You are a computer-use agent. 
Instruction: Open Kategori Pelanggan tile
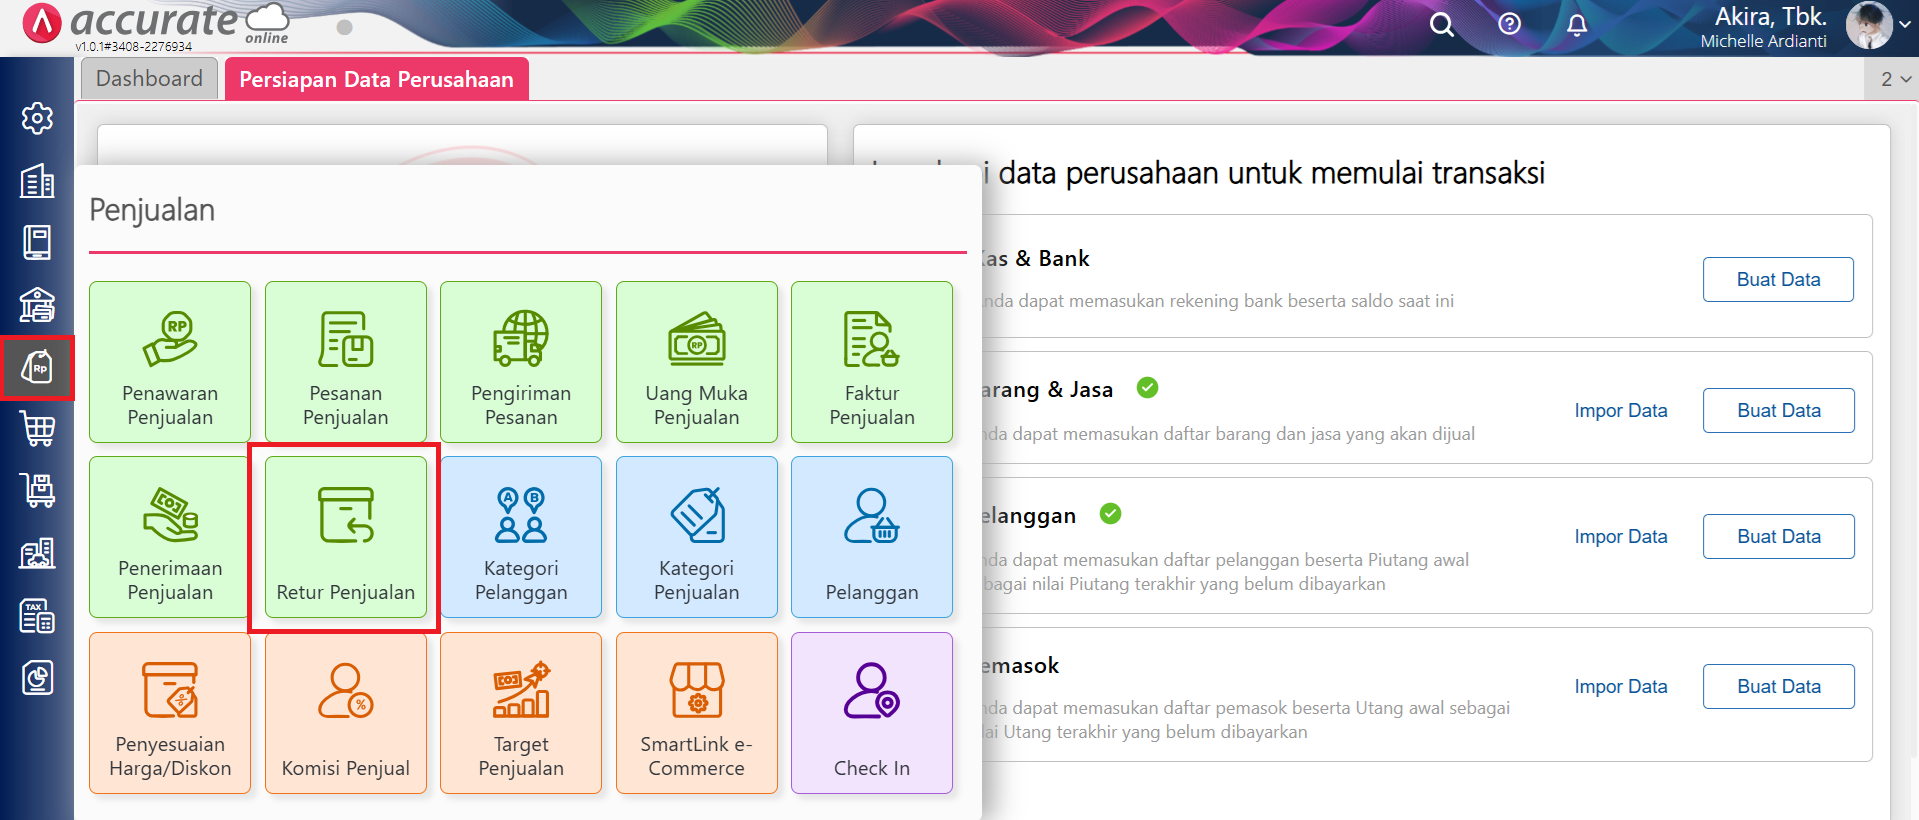point(521,537)
